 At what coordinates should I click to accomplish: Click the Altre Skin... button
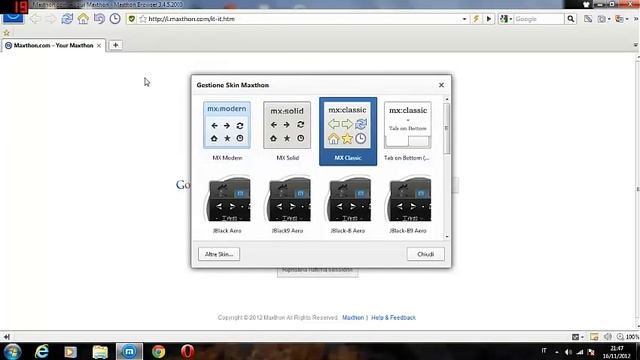pos(219,254)
